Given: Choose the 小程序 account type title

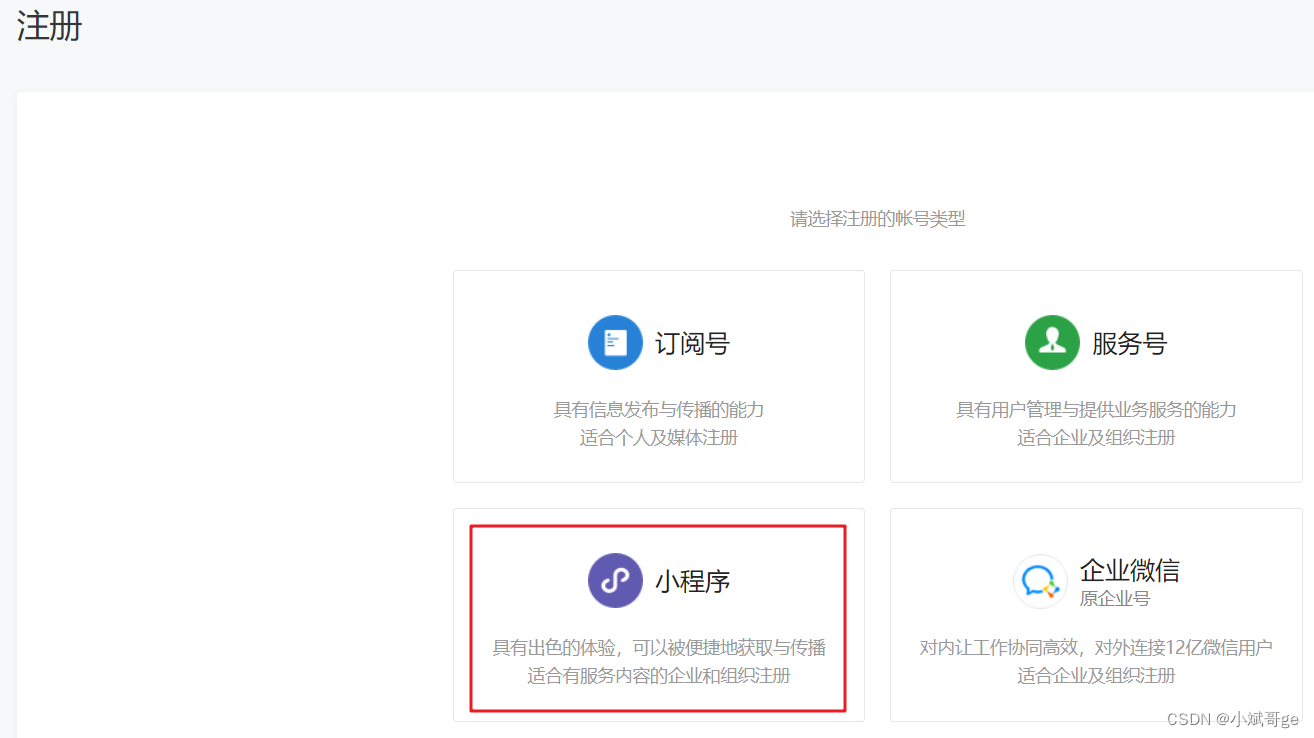Looking at the screenshot, I should (x=692, y=581).
